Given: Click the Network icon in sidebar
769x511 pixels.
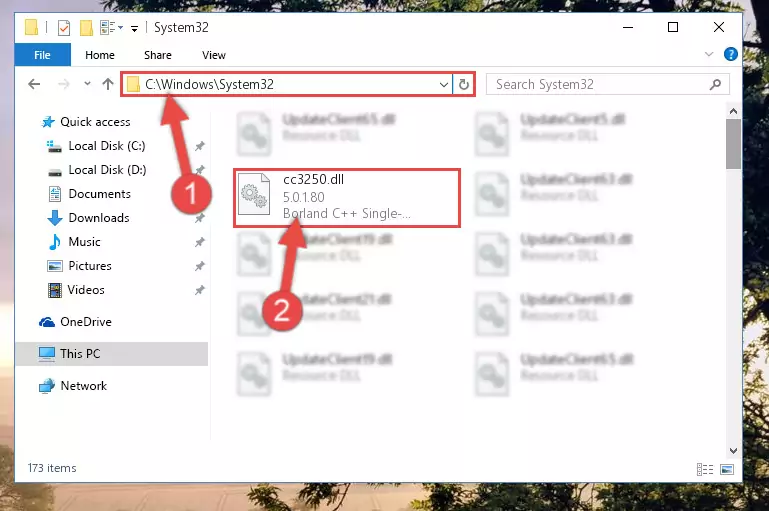Looking at the screenshot, I should coord(47,386).
